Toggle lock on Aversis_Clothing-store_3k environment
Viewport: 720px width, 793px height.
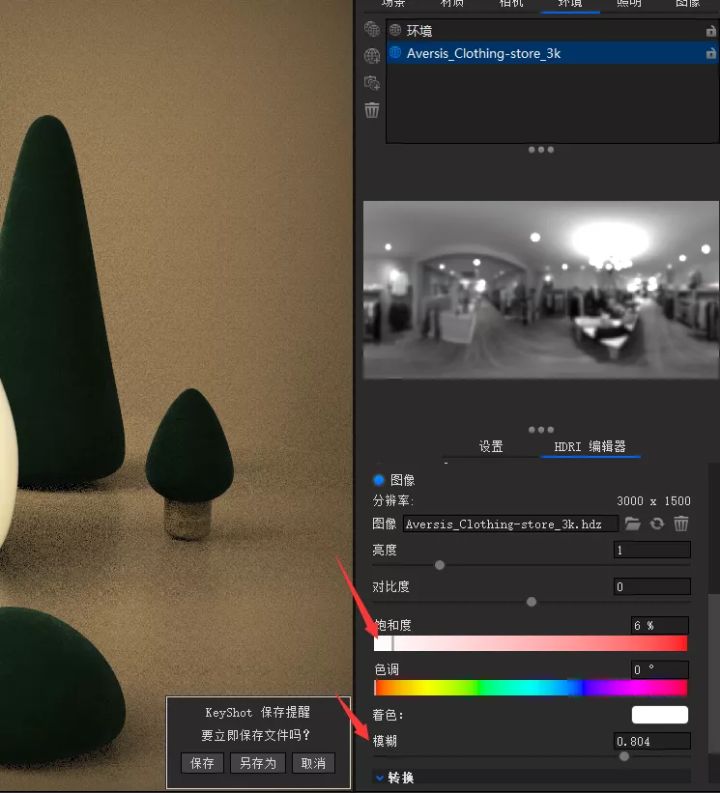click(x=711, y=53)
